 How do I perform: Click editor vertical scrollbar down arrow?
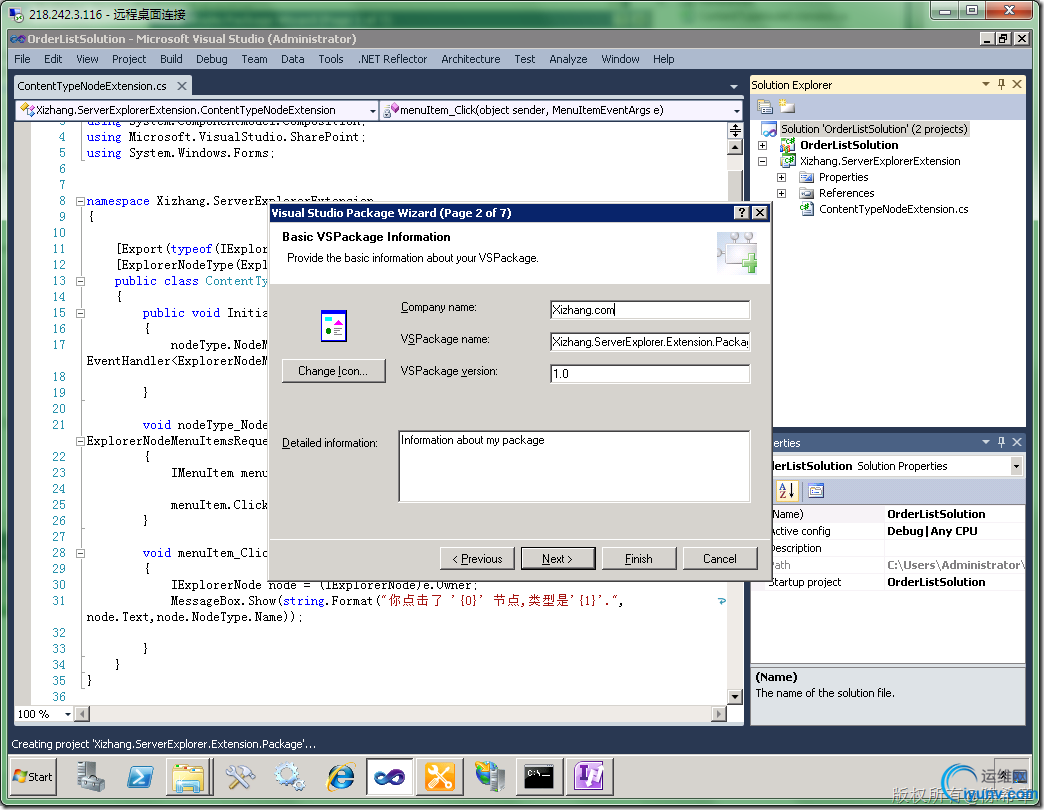[x=735, y=696]
